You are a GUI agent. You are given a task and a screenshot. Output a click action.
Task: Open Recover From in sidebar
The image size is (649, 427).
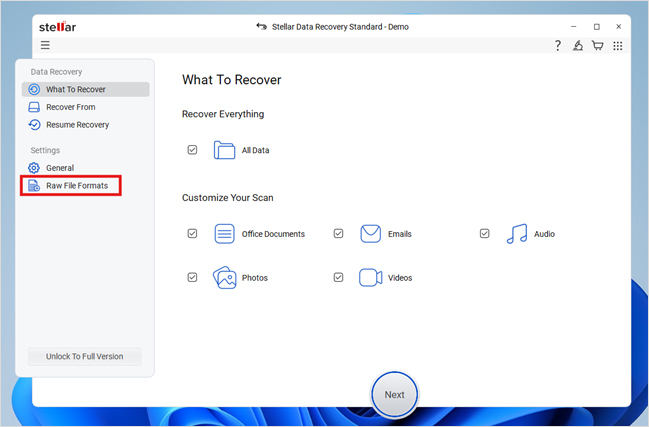85,107
